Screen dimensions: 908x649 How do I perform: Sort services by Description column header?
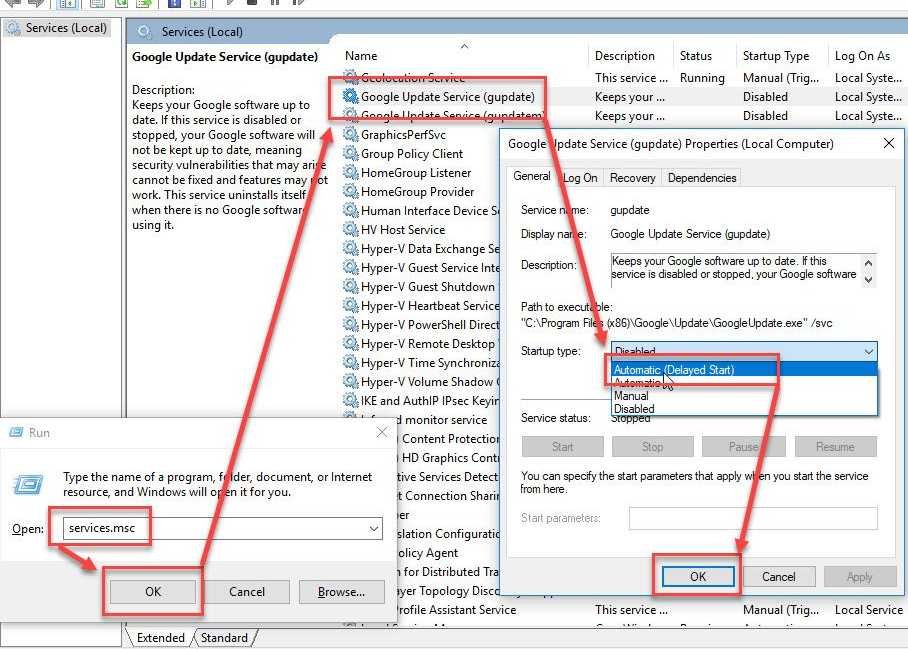tap(631, 56)
